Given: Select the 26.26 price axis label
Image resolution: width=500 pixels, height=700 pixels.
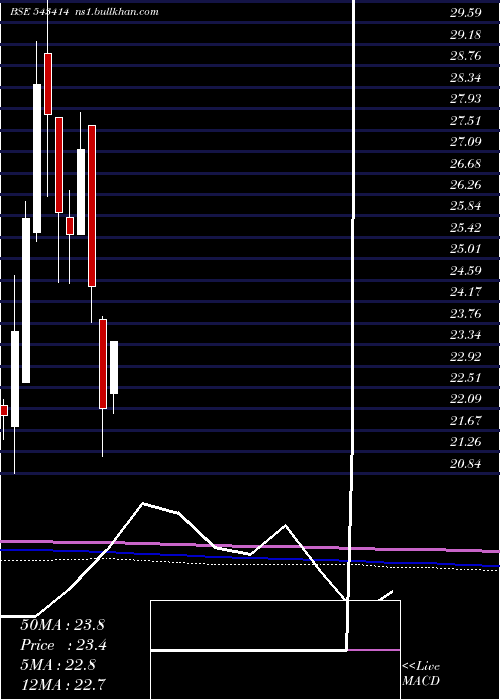Looking at the screenshot, I should click(466, 185).
